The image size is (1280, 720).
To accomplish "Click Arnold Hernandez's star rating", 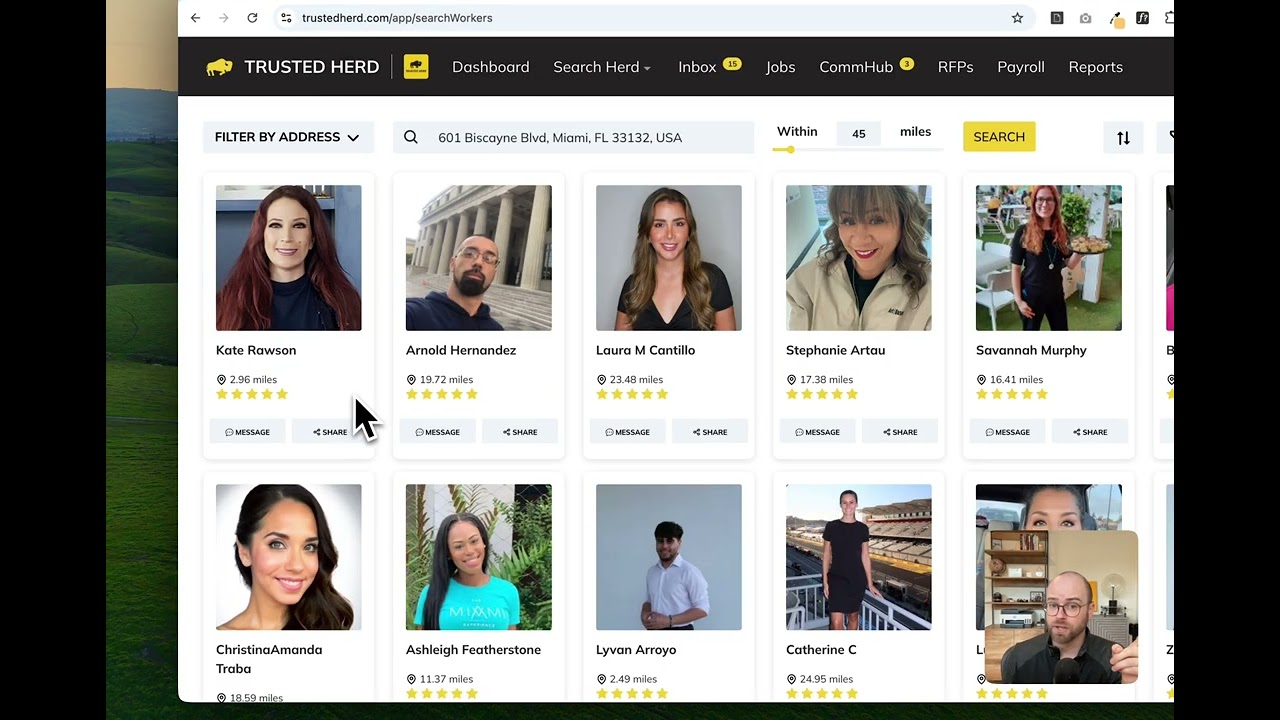I will pyautogui.click(x=442, y=394).
